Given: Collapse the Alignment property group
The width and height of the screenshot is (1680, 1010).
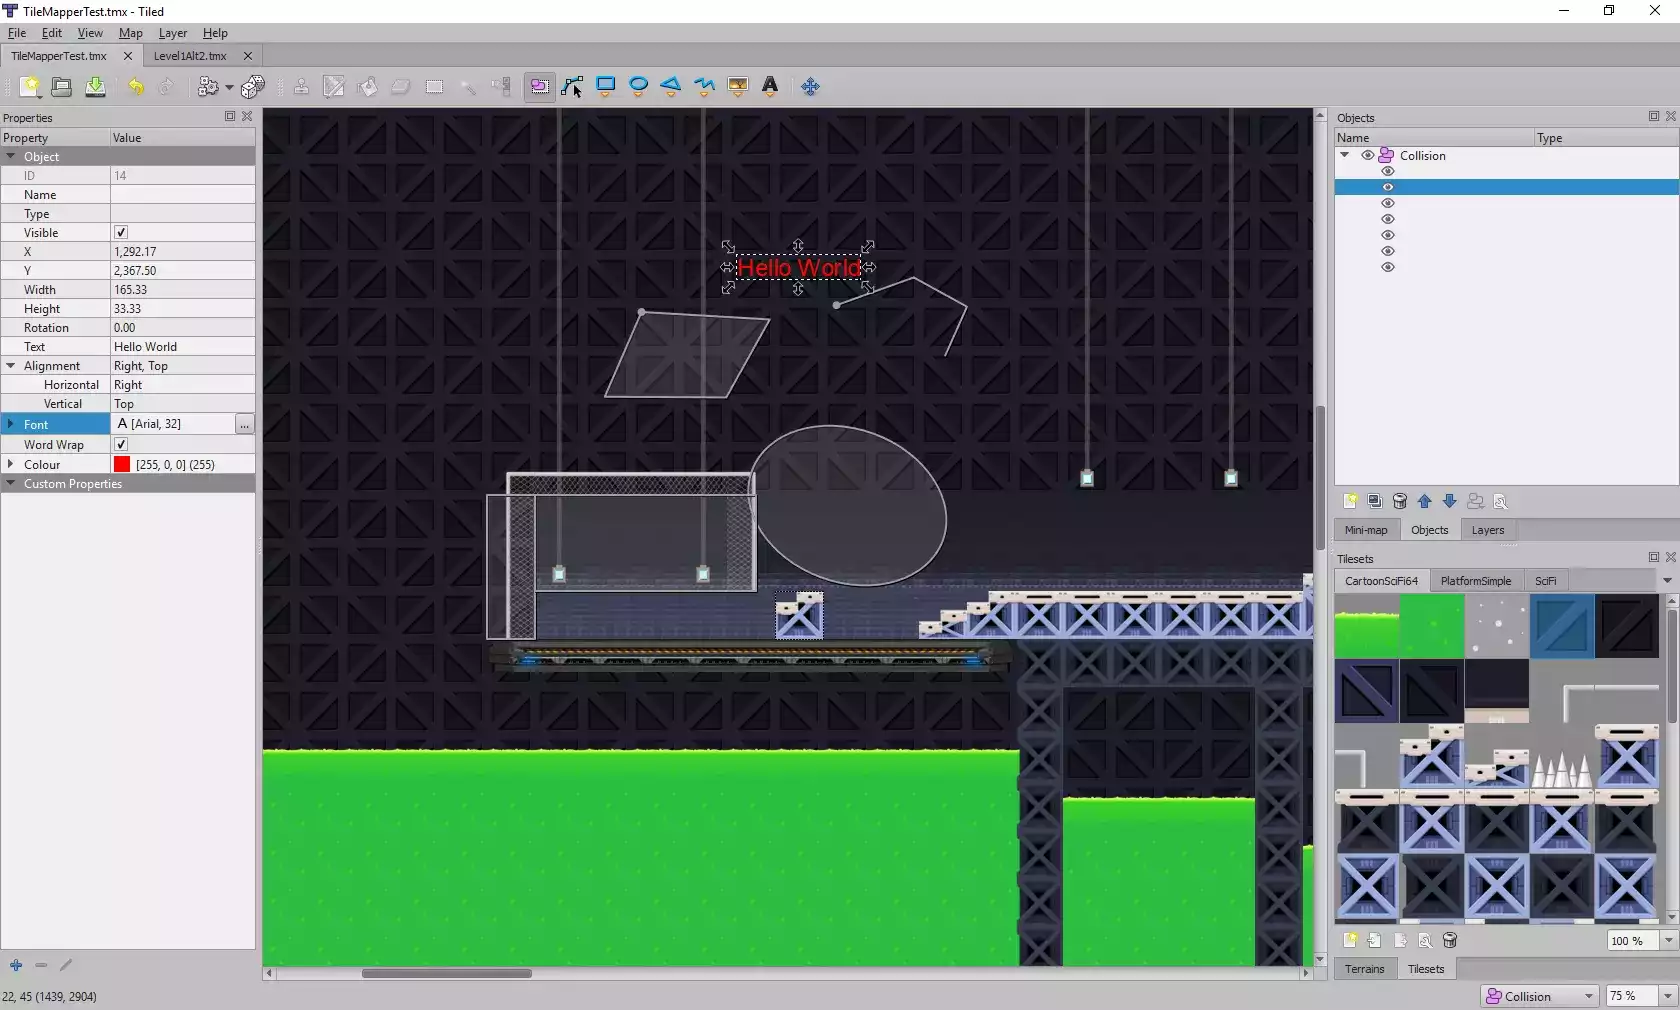Looking at the screenshot, I should [x=11, y=366].
